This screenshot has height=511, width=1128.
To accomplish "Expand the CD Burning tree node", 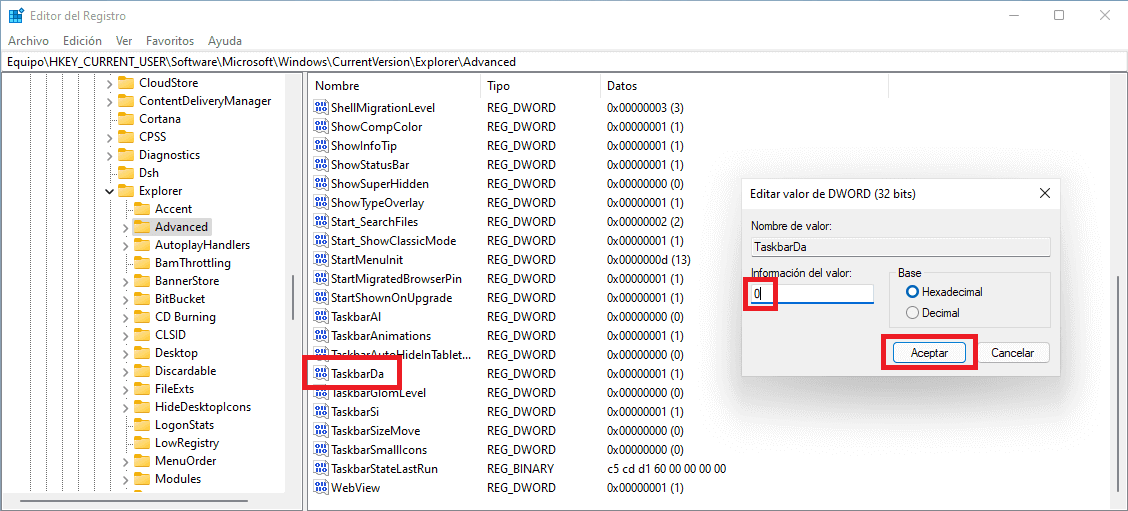I will coord(125,317).
